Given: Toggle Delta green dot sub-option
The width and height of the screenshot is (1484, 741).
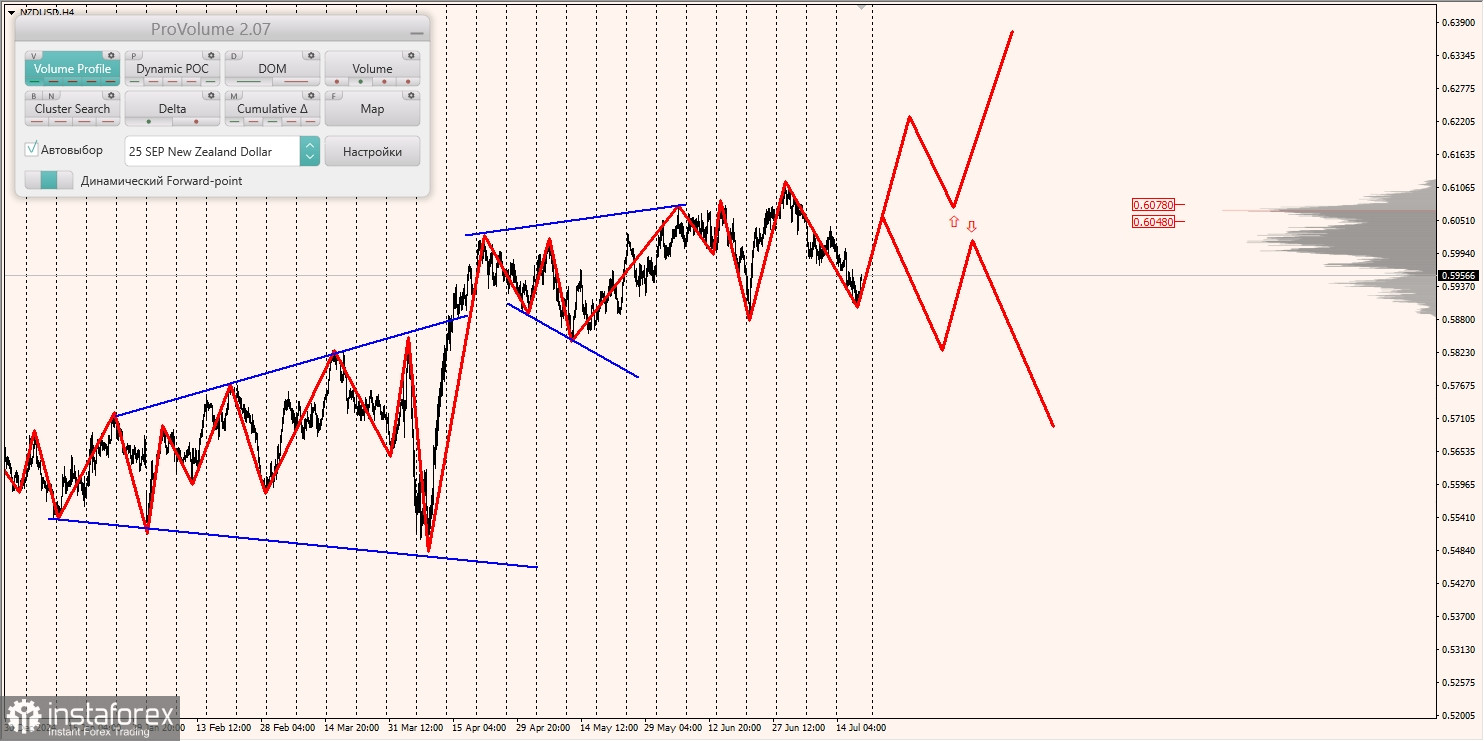Looking at the screenshot, I should click(149, 122).
